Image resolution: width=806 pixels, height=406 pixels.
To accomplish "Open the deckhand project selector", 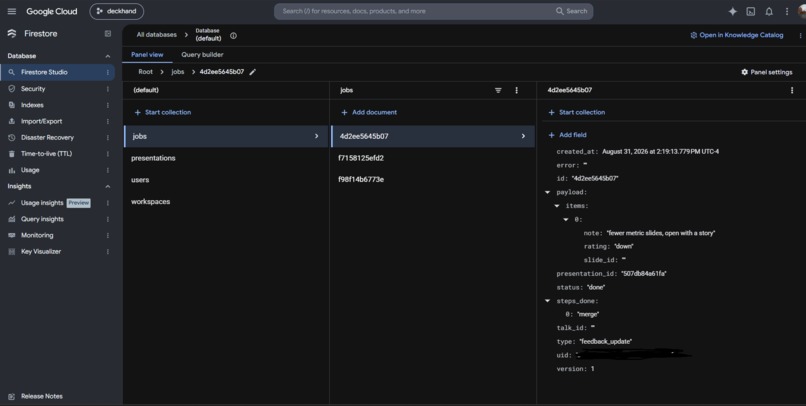I will [117, 11].
